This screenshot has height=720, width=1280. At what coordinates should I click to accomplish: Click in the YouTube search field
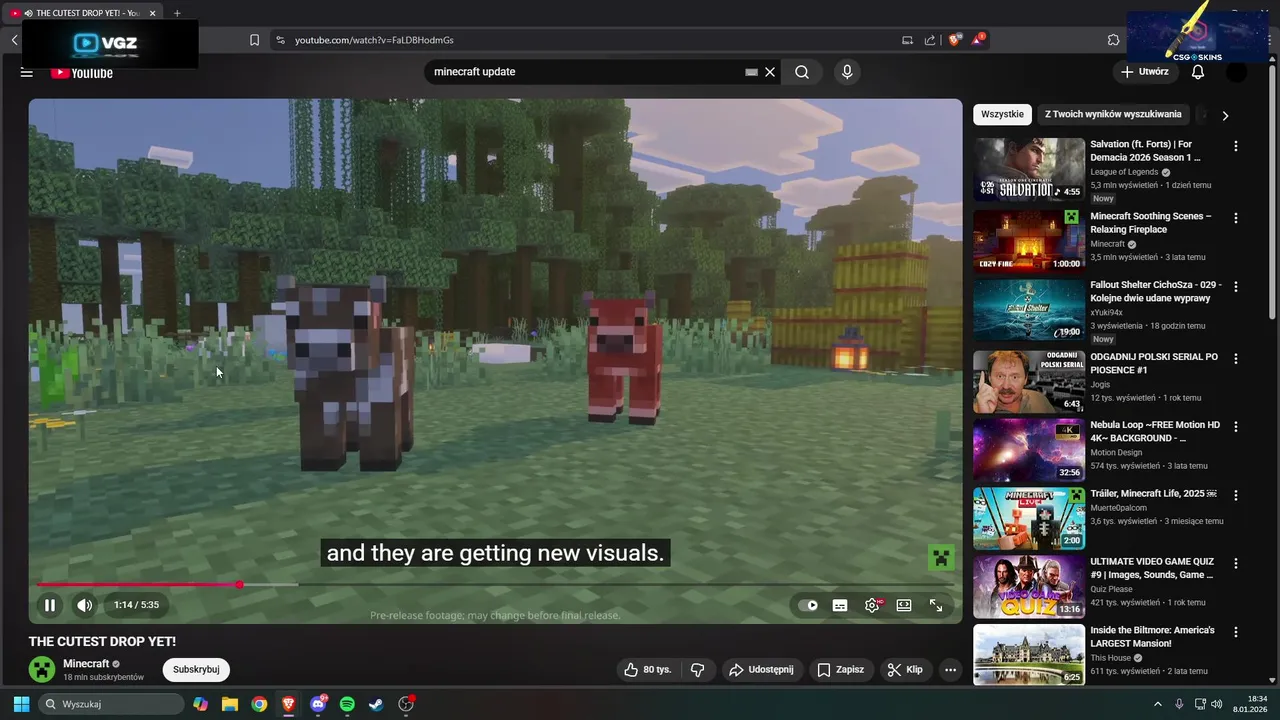(x=585, y=72)
